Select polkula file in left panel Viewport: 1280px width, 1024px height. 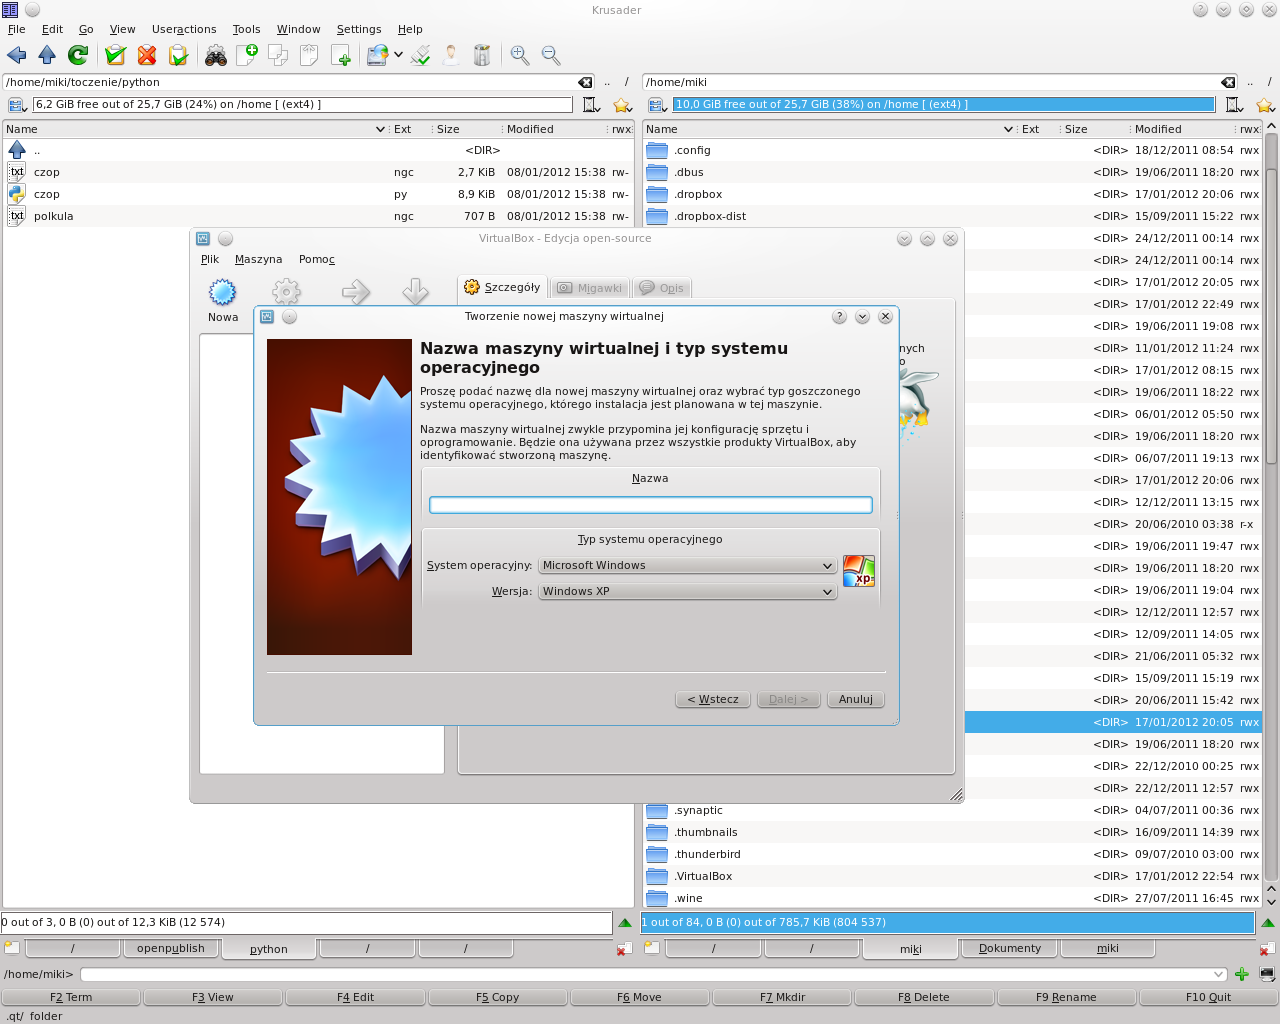pos(318,216)
